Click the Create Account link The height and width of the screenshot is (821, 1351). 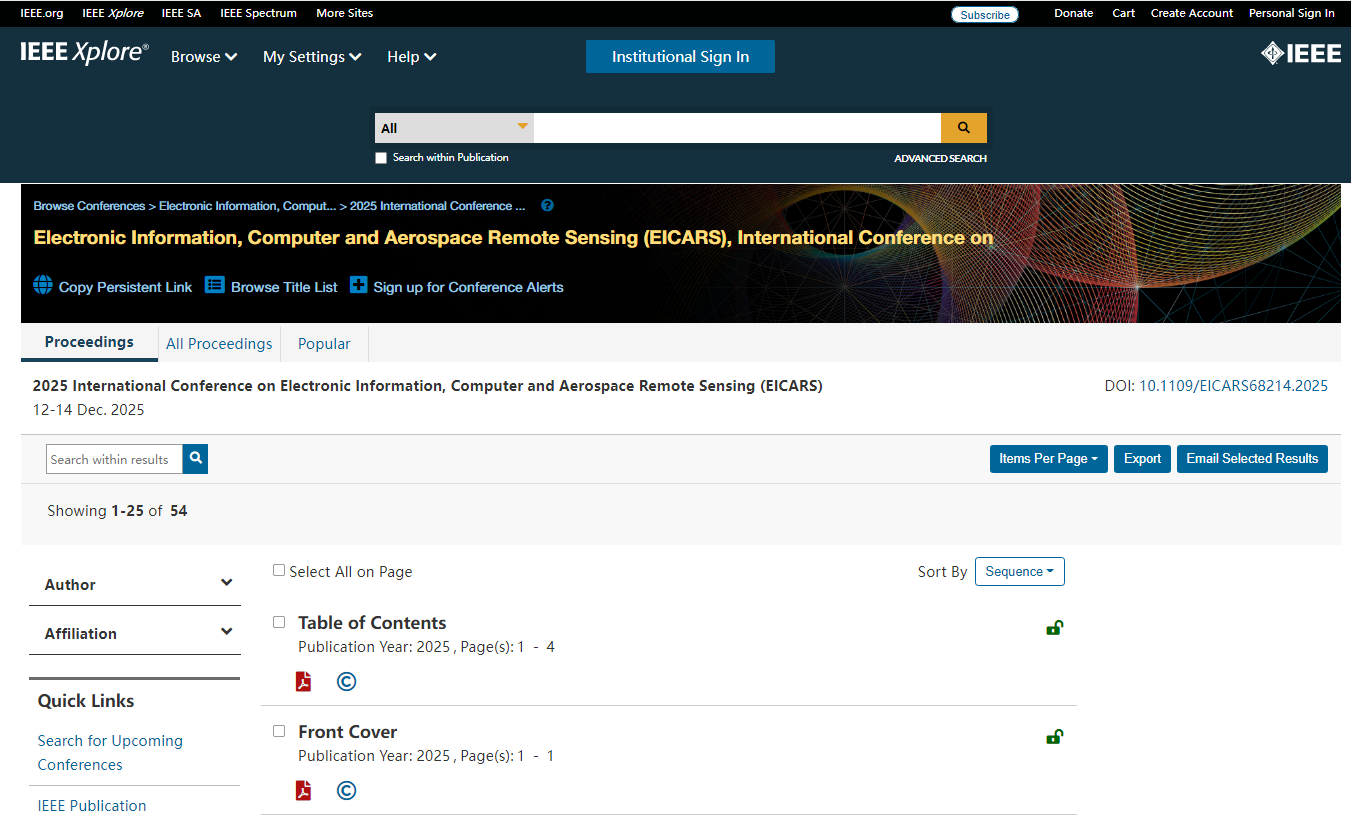(1192, 13)
